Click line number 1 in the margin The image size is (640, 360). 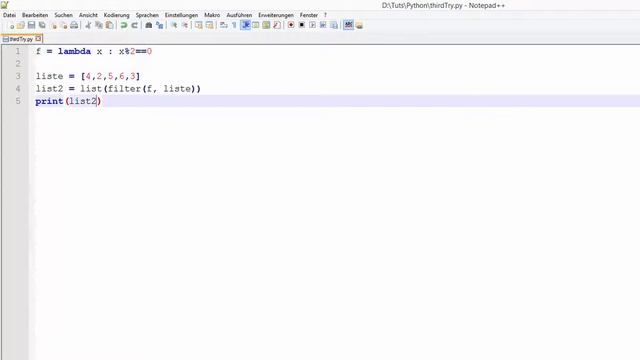pos(18,51)
